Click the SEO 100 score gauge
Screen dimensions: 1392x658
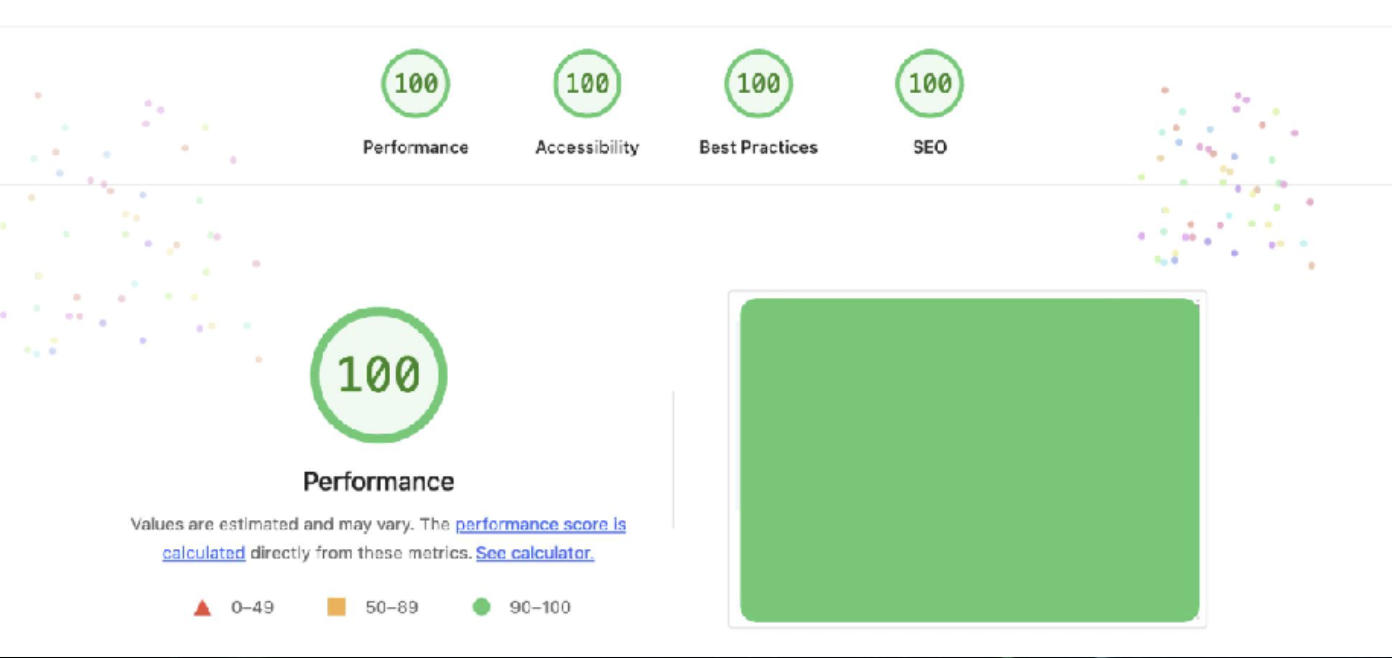coord(929,84)
